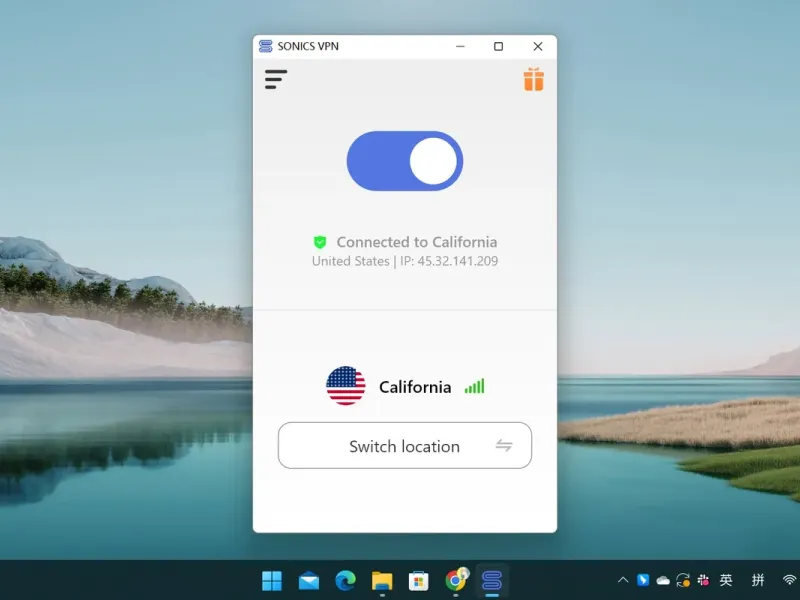Maximize the Sonics VPN window
Viewport: 800px width, 600px height.
click(498, 46)
